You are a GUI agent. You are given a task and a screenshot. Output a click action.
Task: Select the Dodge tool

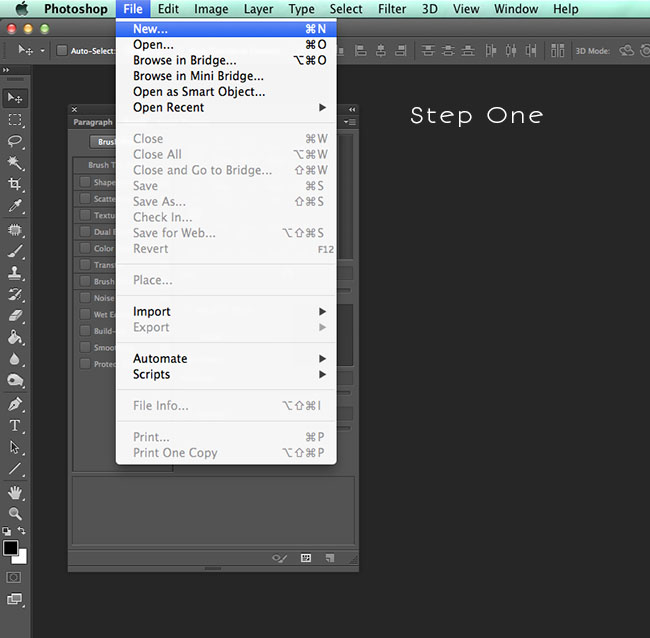pos(15,380)
